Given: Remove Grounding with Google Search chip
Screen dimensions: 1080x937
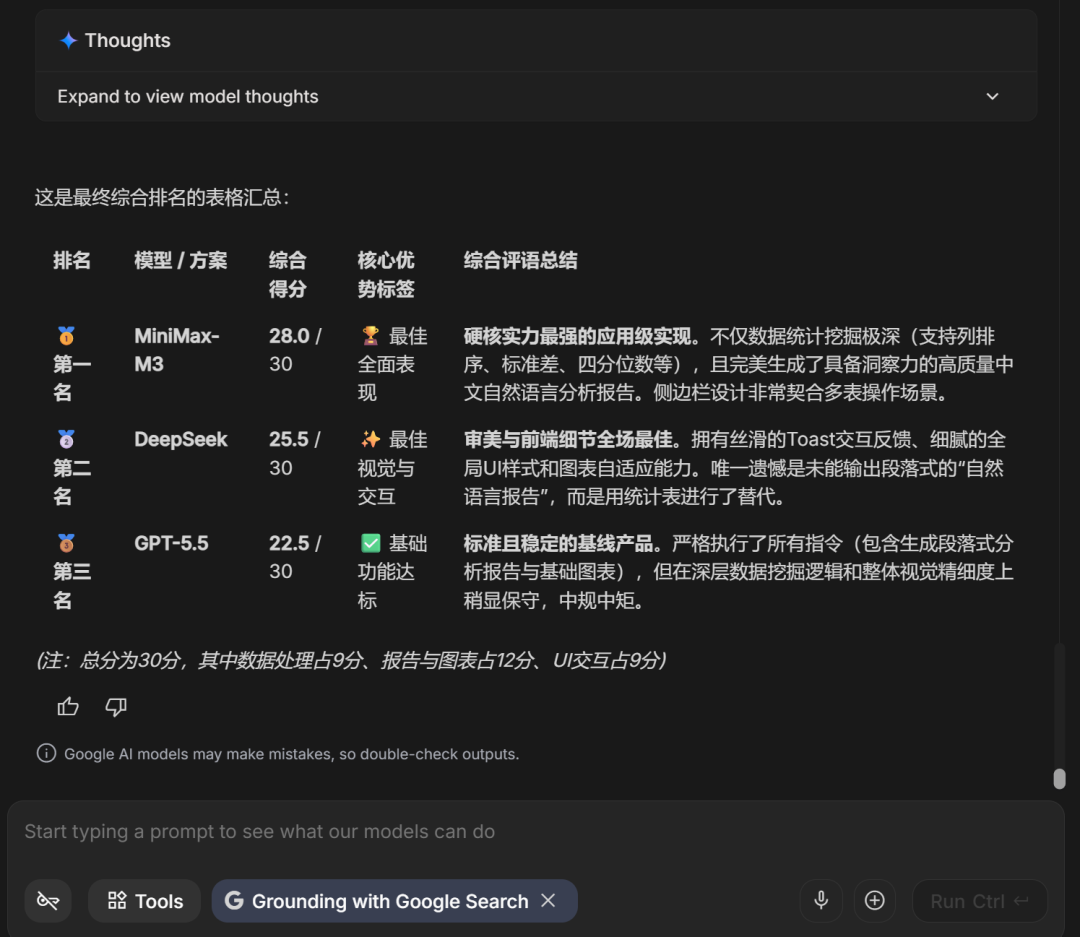Looking at the screenshot, I should point(548,900).
